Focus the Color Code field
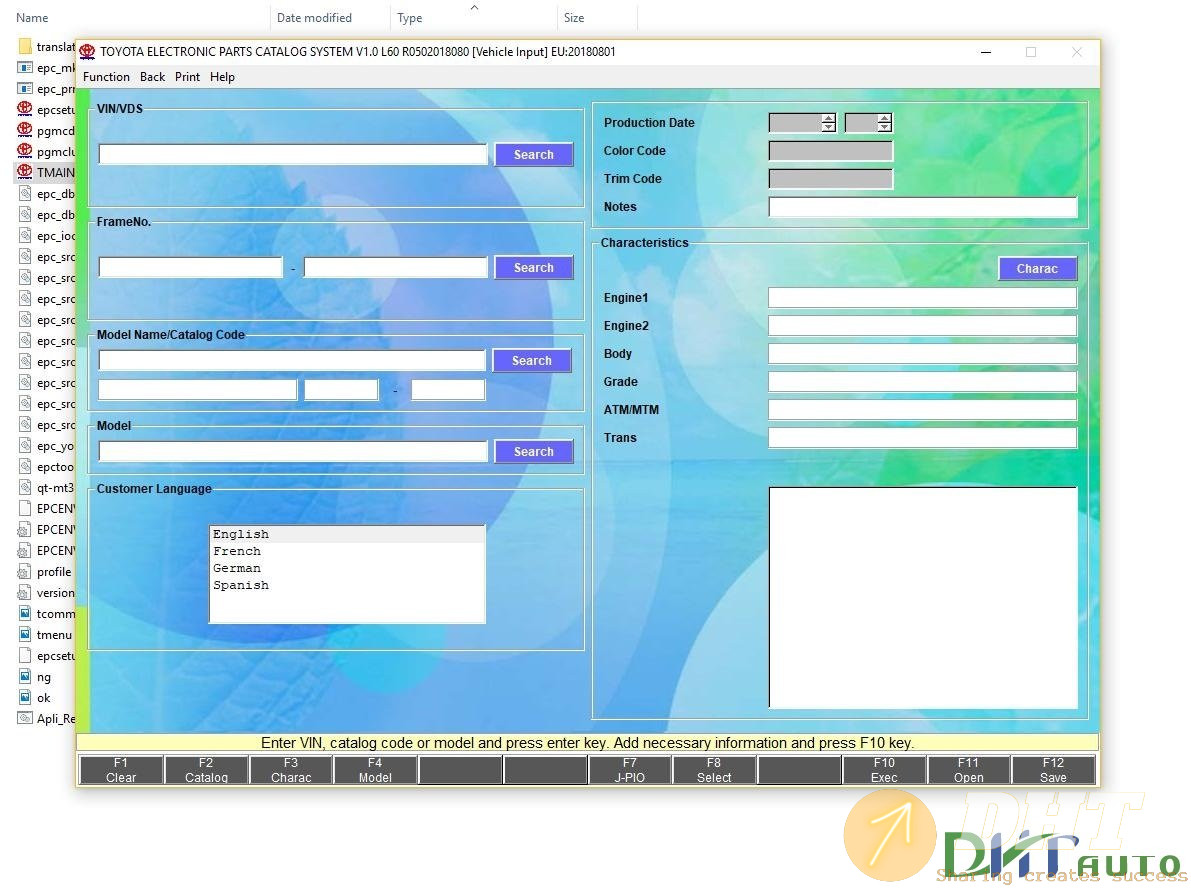The width and height of the screenshot is (1191, 888). (831, 150)
